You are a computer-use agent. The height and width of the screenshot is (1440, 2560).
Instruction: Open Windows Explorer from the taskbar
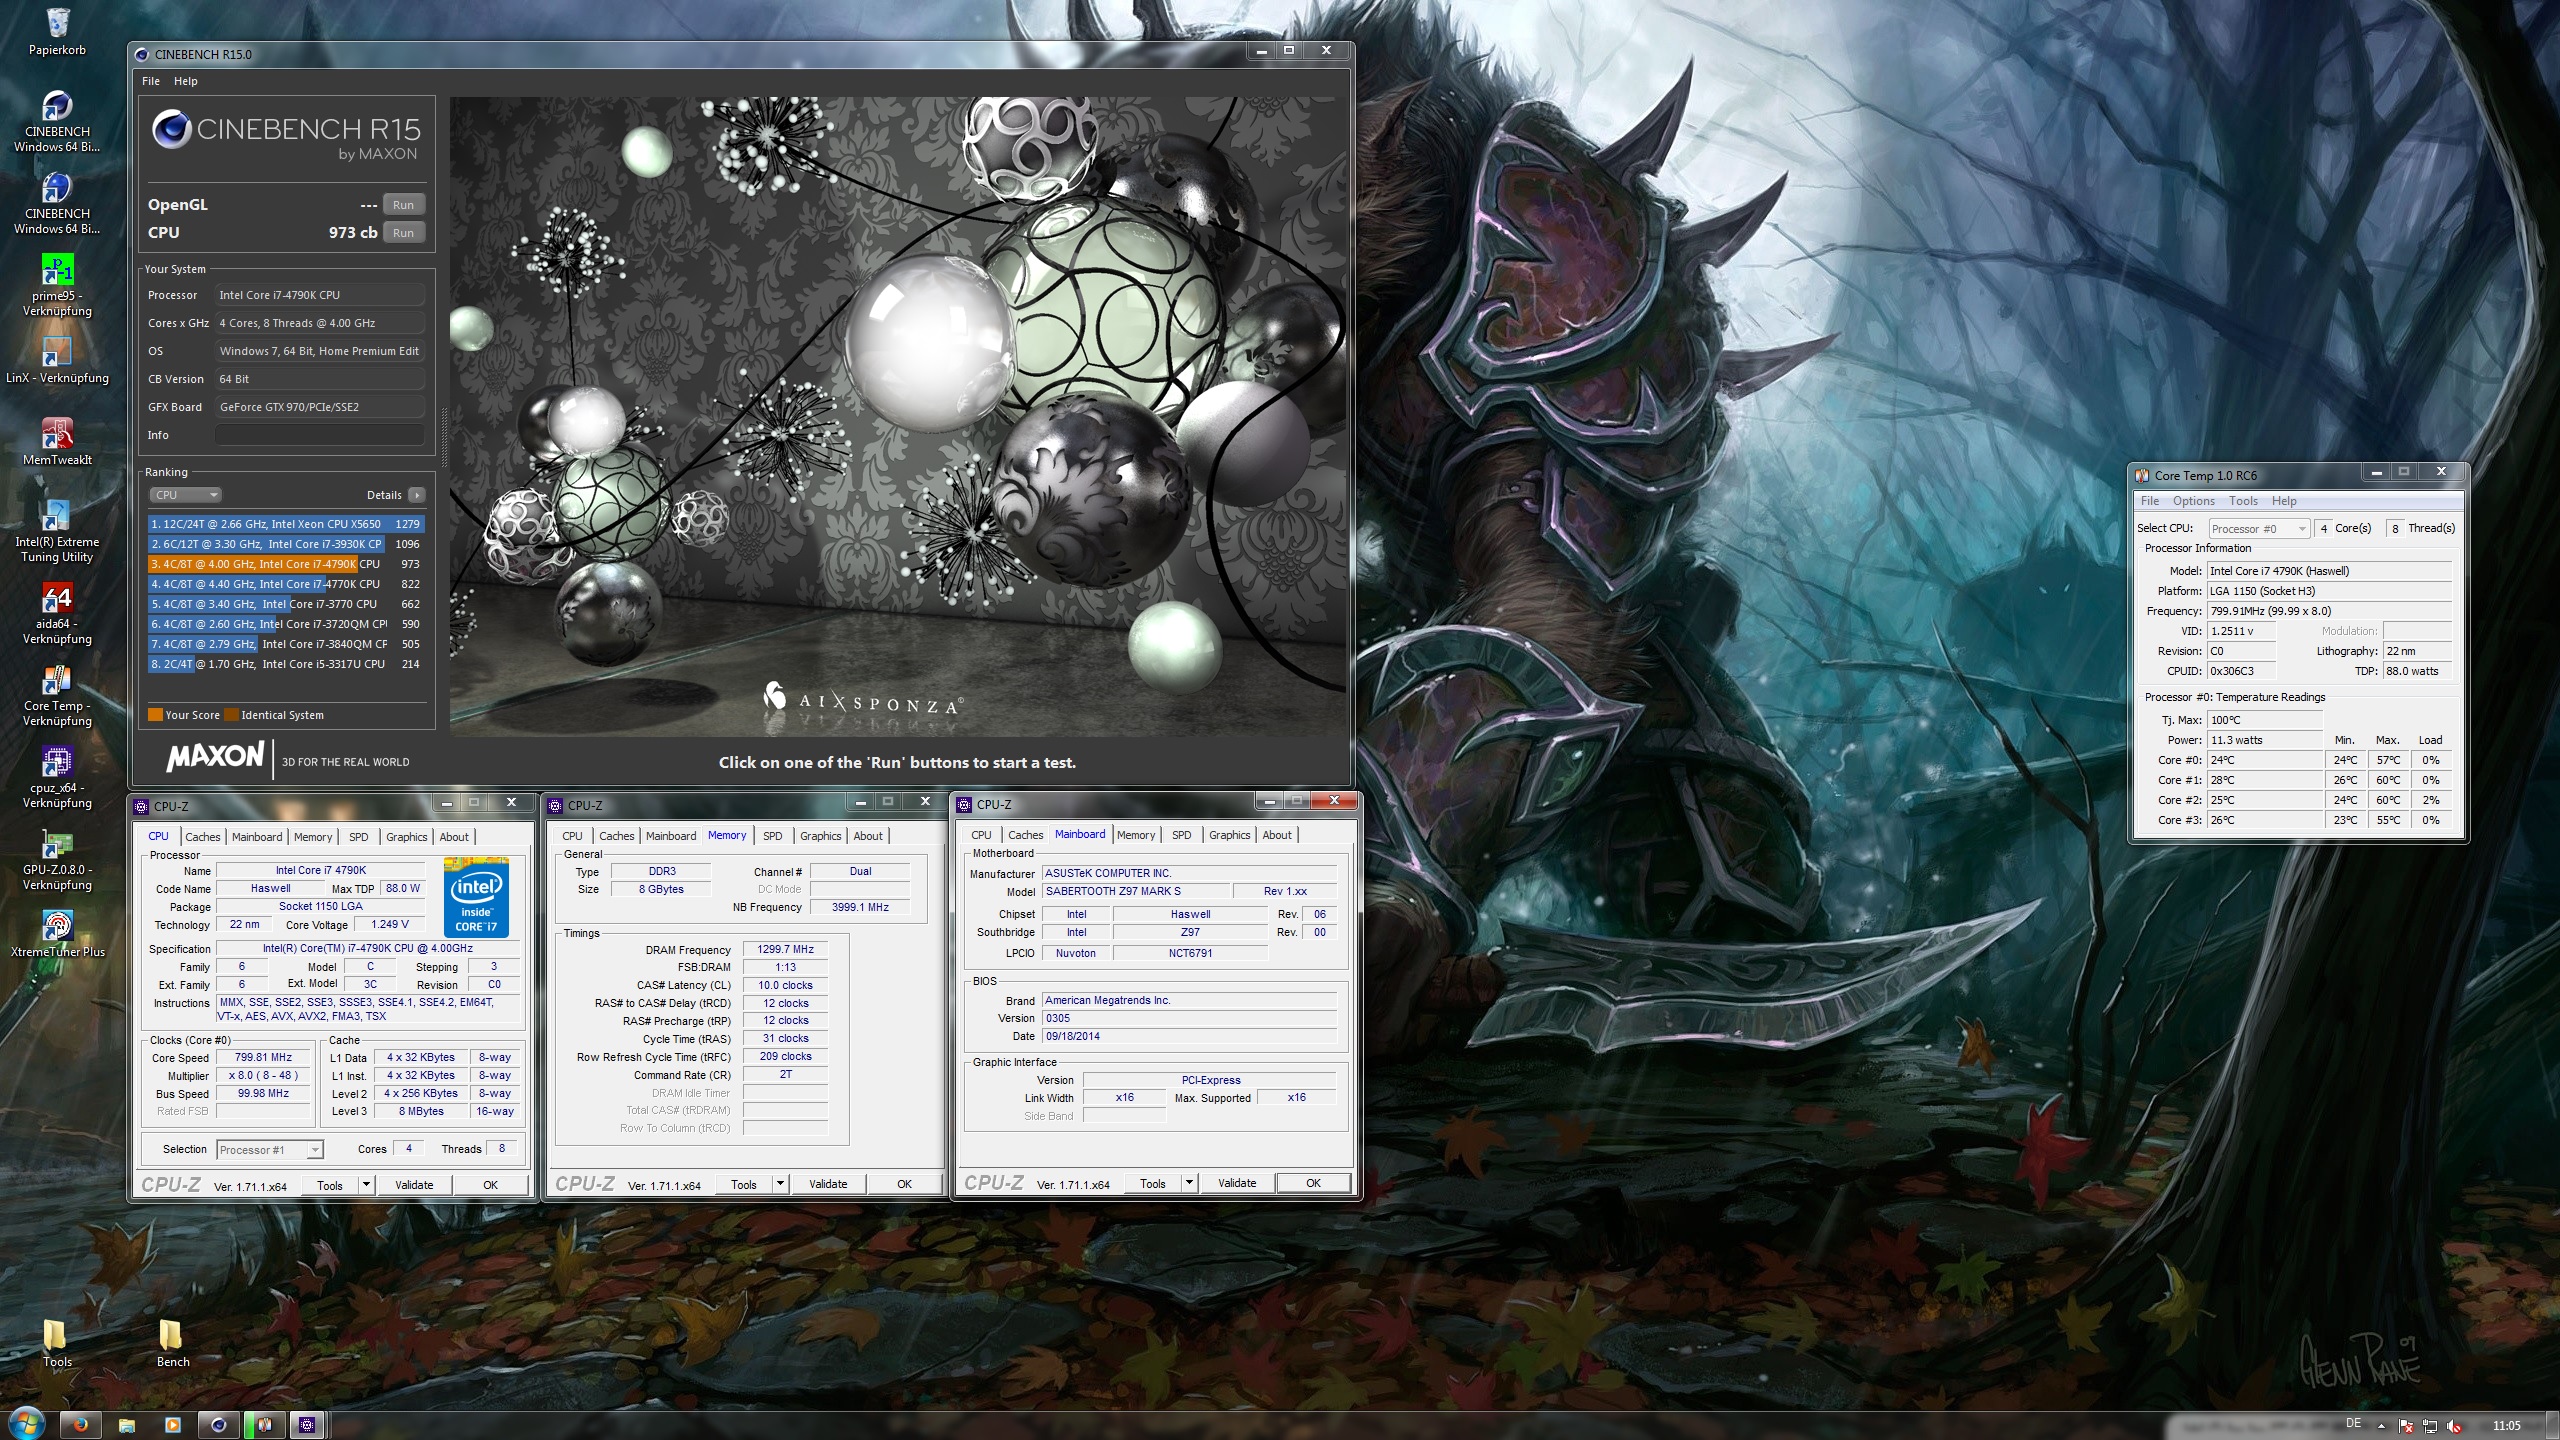[x=126, y=1425]
